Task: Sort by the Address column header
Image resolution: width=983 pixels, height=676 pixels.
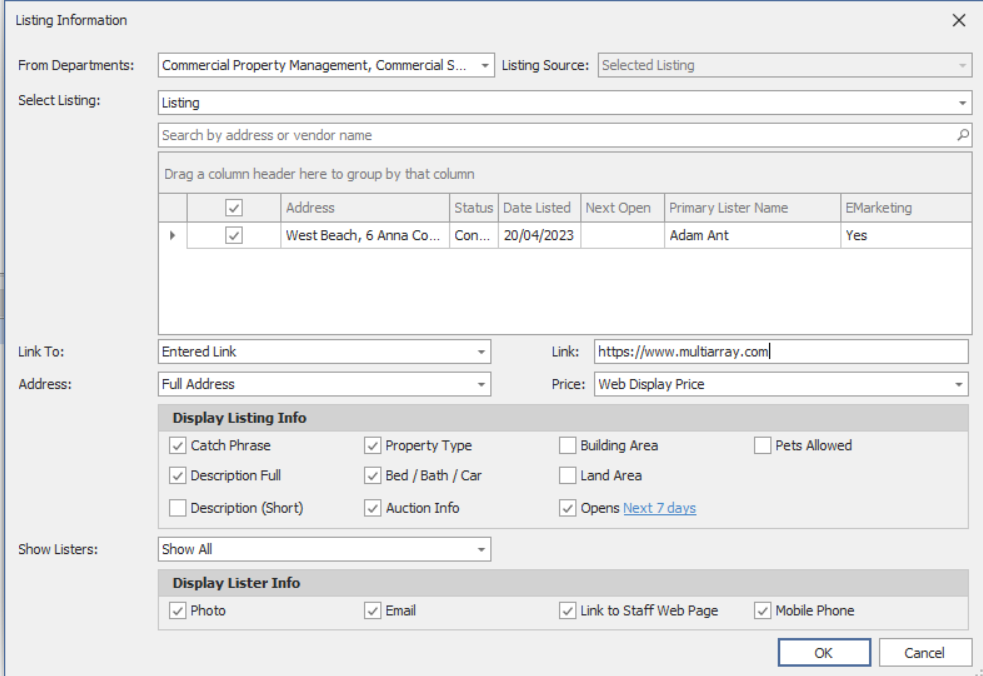Action: pos(365,208)
